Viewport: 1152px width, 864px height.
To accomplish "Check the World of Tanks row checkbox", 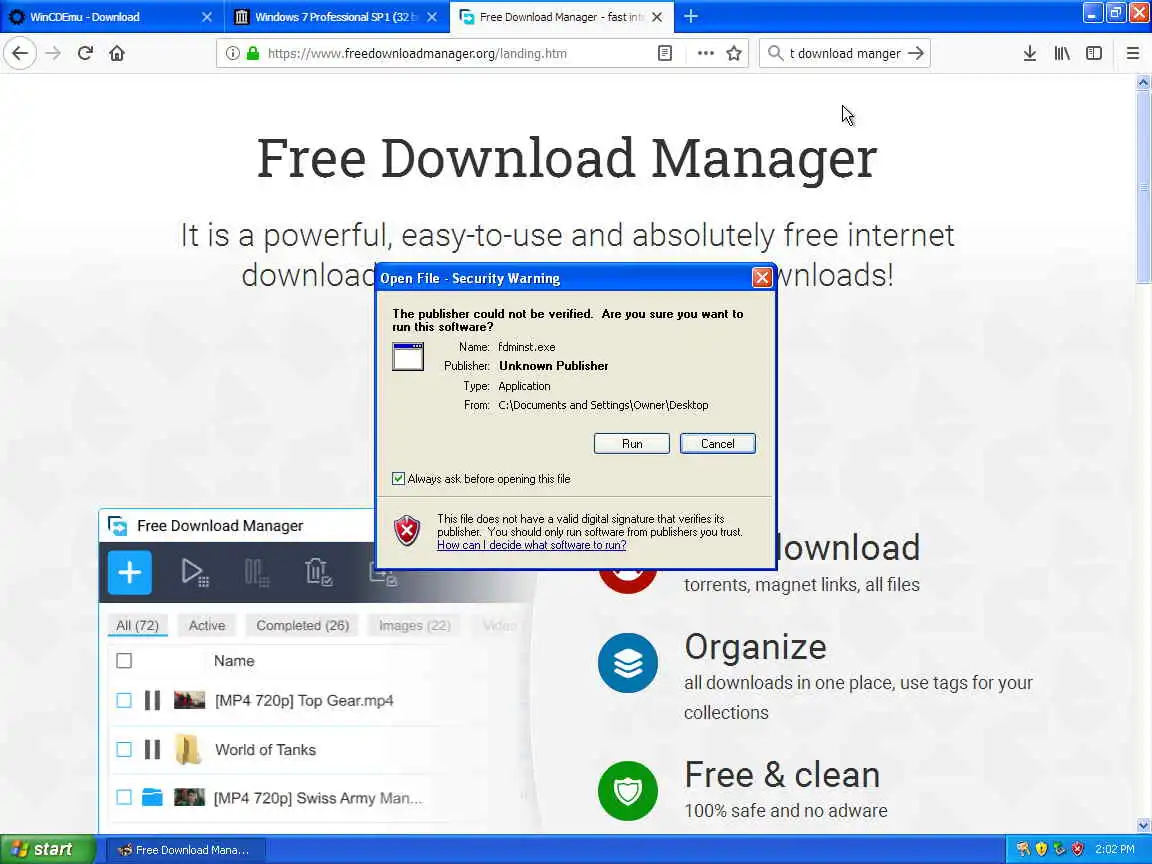I will [x=124, y=749].
